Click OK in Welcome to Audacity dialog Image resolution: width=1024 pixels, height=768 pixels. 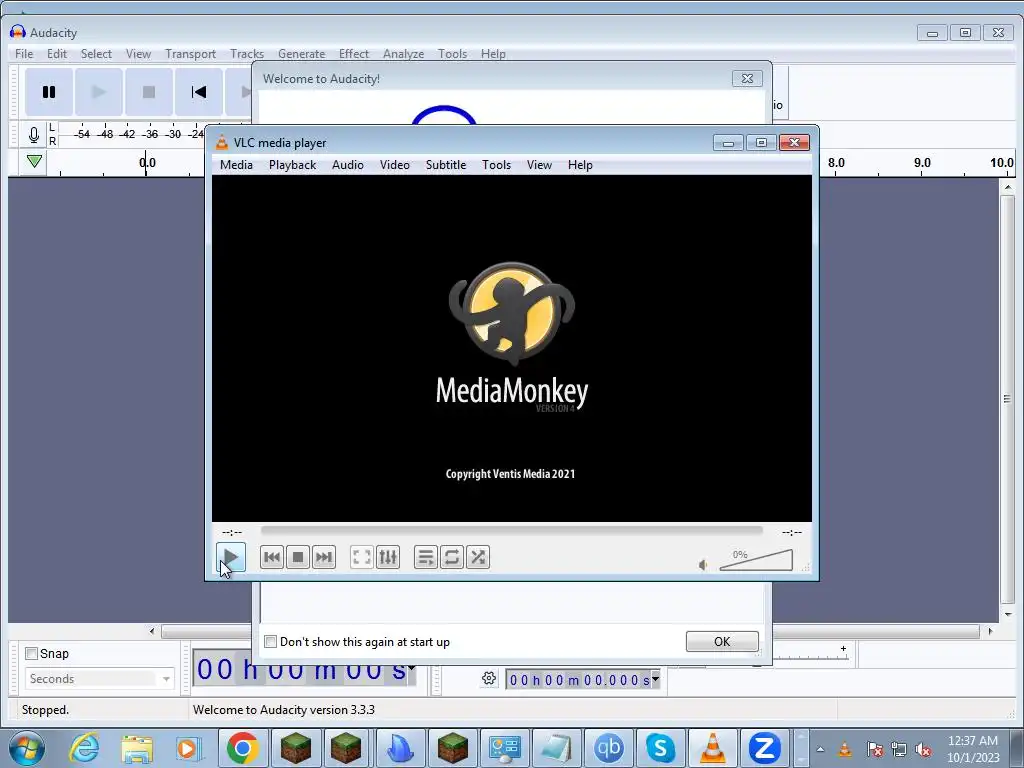coord(722,641)
